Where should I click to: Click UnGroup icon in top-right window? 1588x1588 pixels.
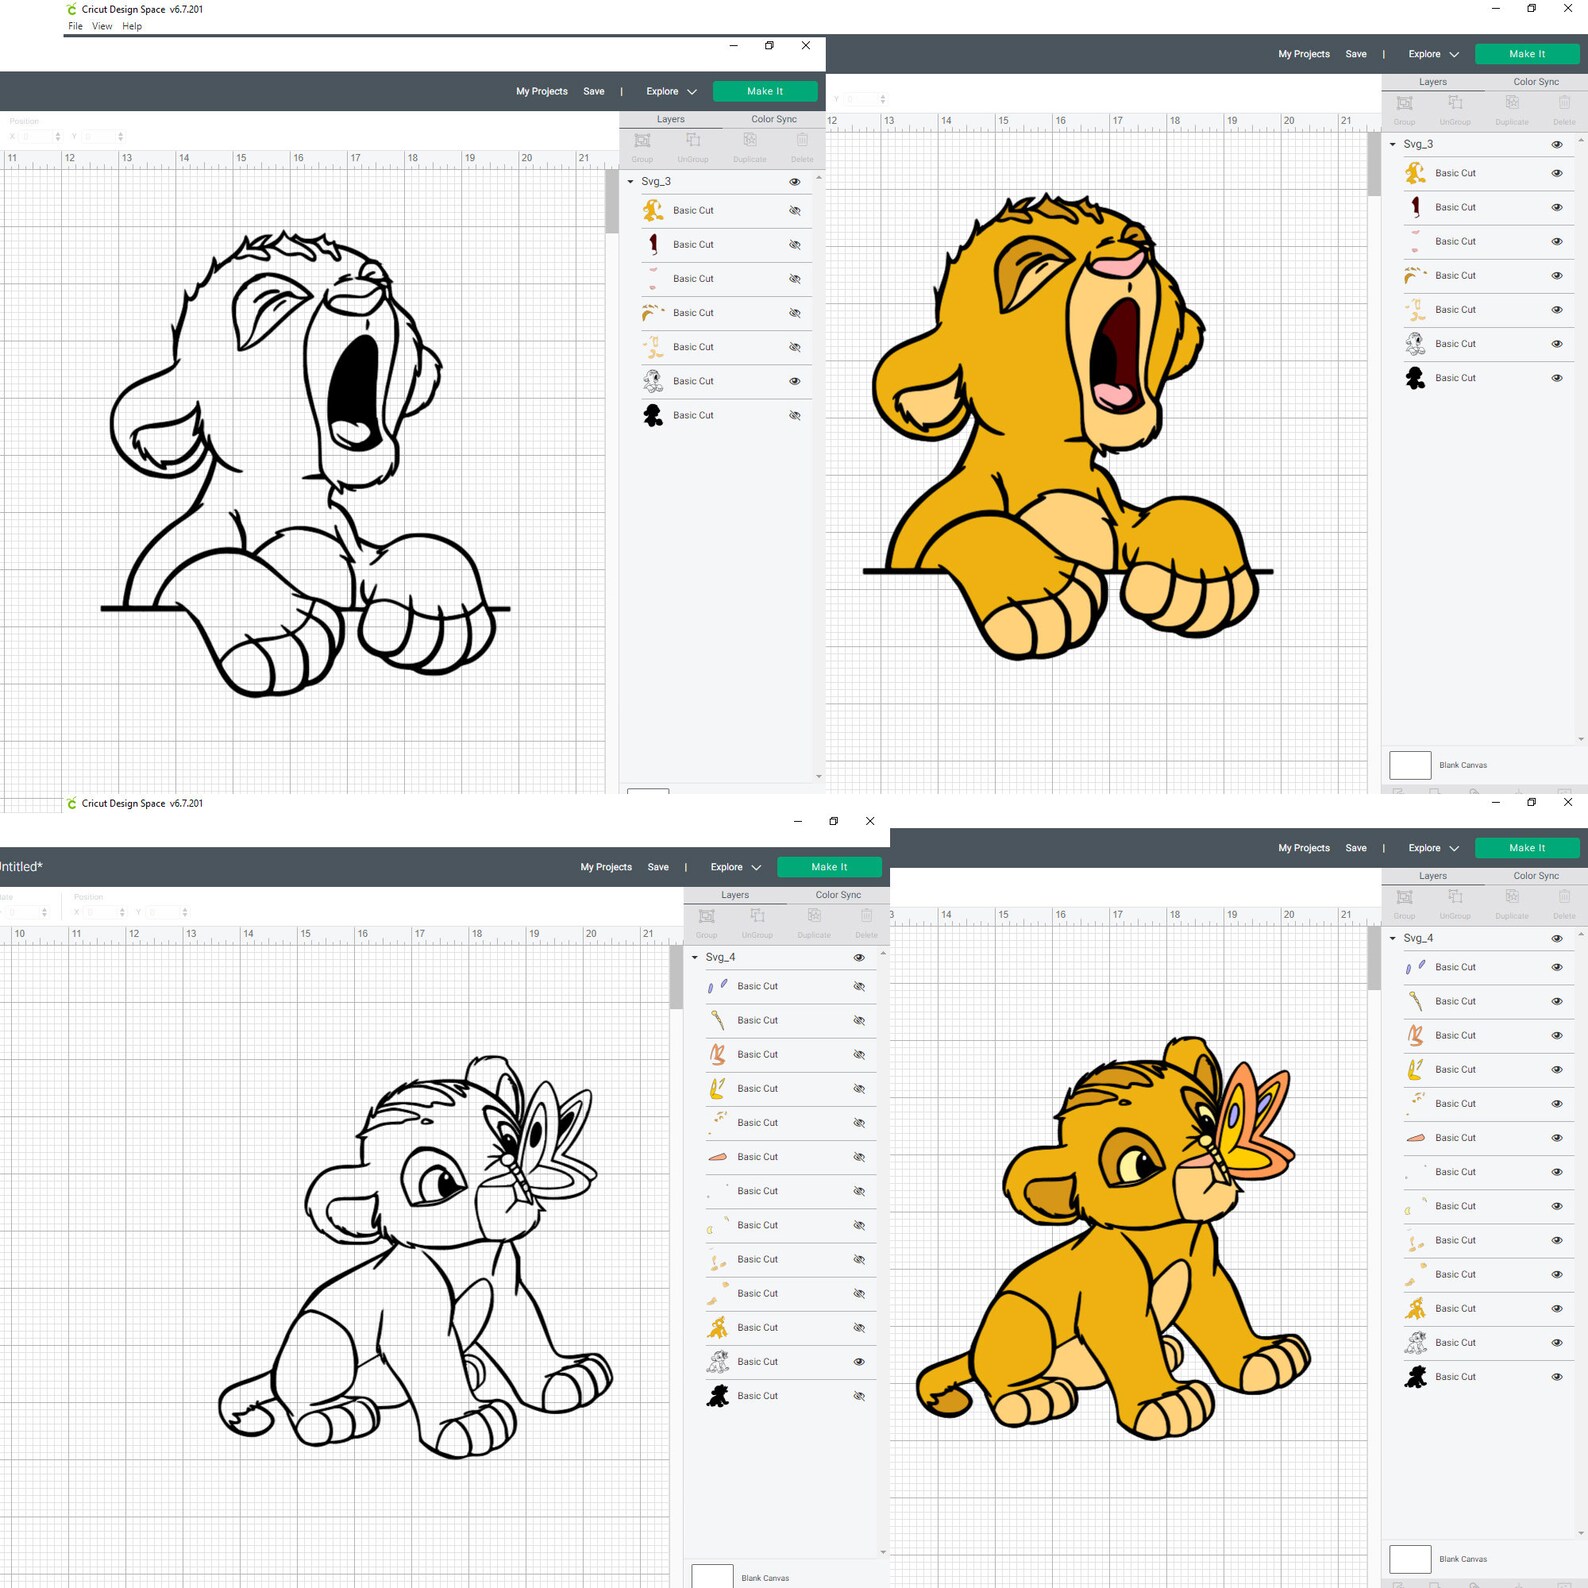coord(1455,103)
